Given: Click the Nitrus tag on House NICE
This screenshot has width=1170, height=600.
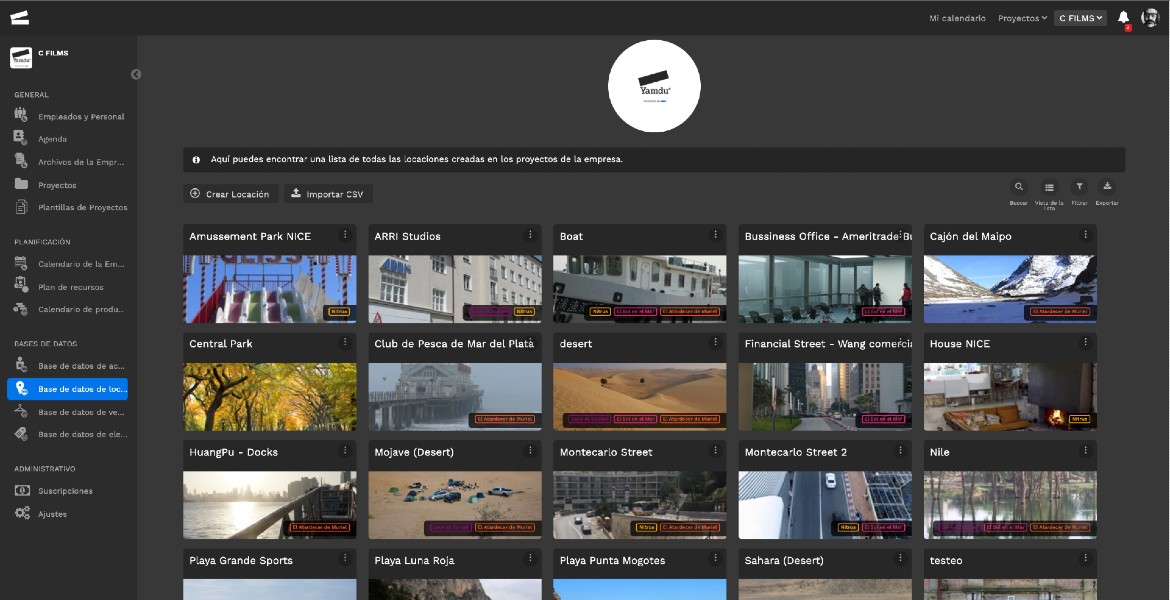Looking at the screenshot, I should (1080, 419).
